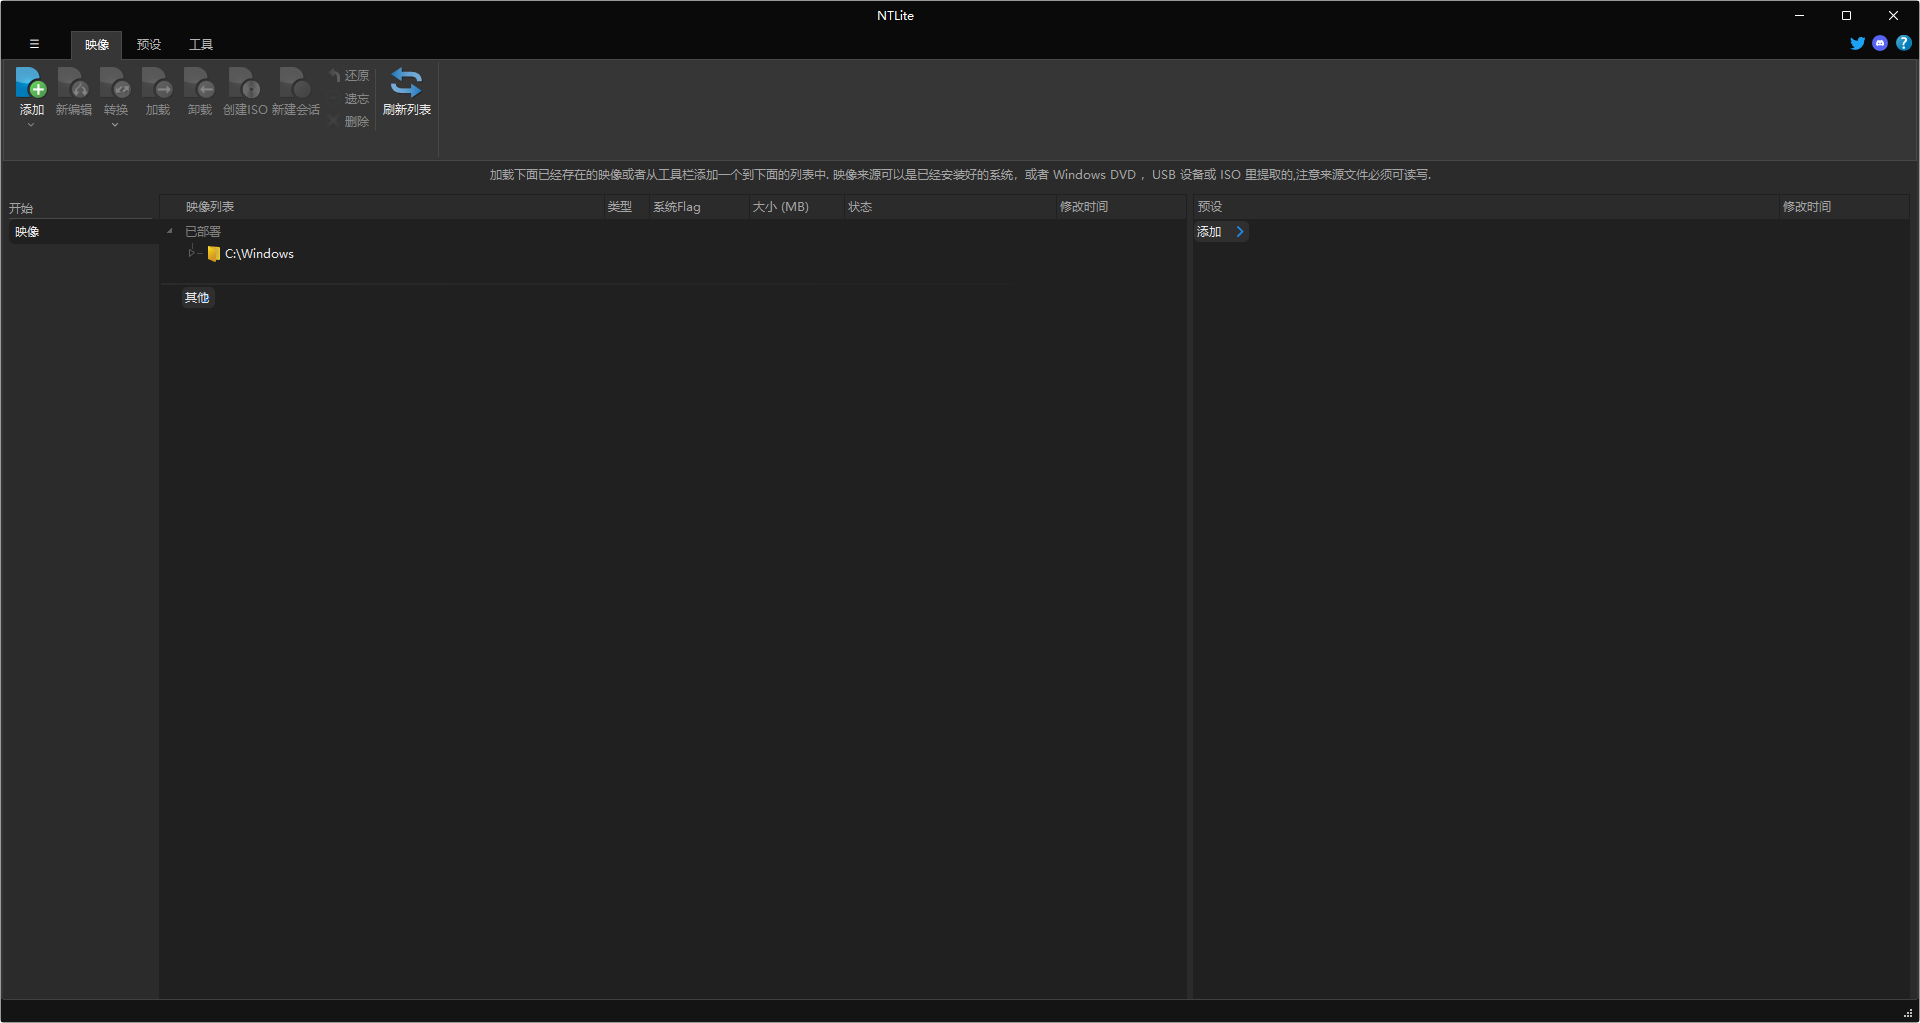
Task: Open the dropdown arrow under 转换
Action: click(115, 125)
